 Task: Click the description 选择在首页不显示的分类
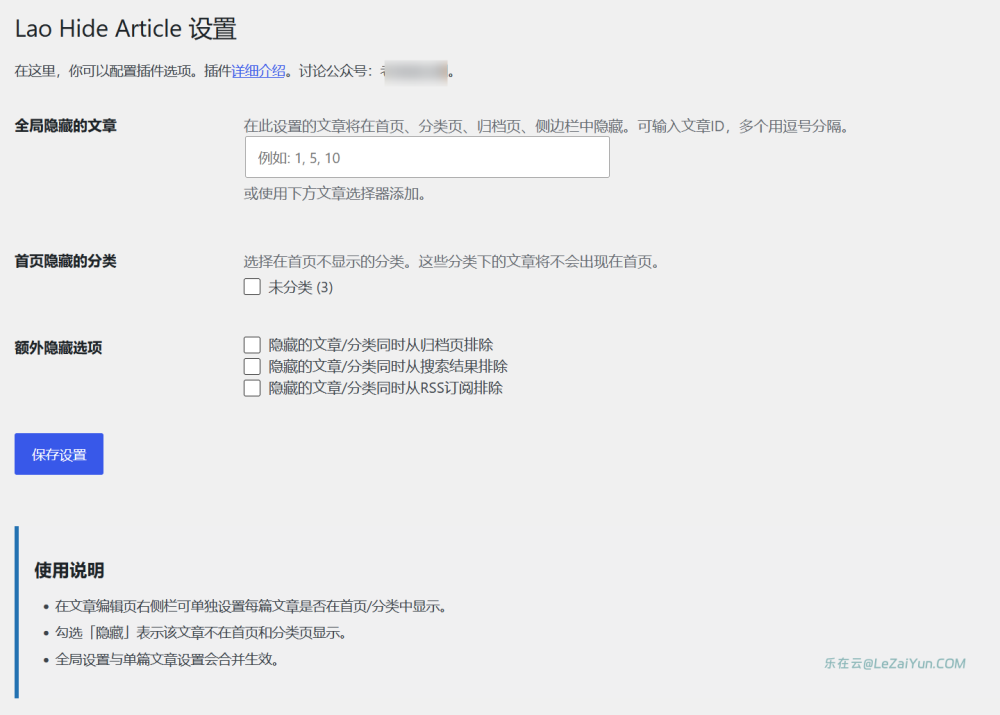pos(451,262)
